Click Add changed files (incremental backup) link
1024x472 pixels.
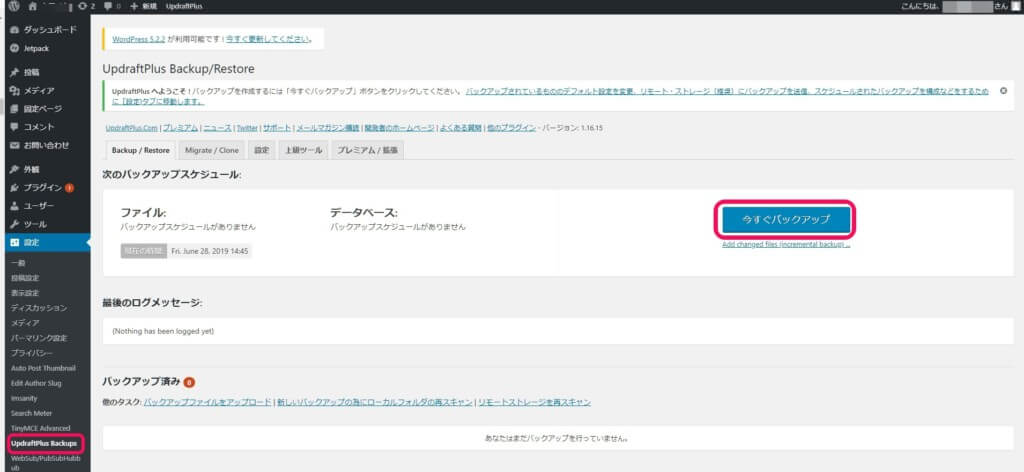785,244
